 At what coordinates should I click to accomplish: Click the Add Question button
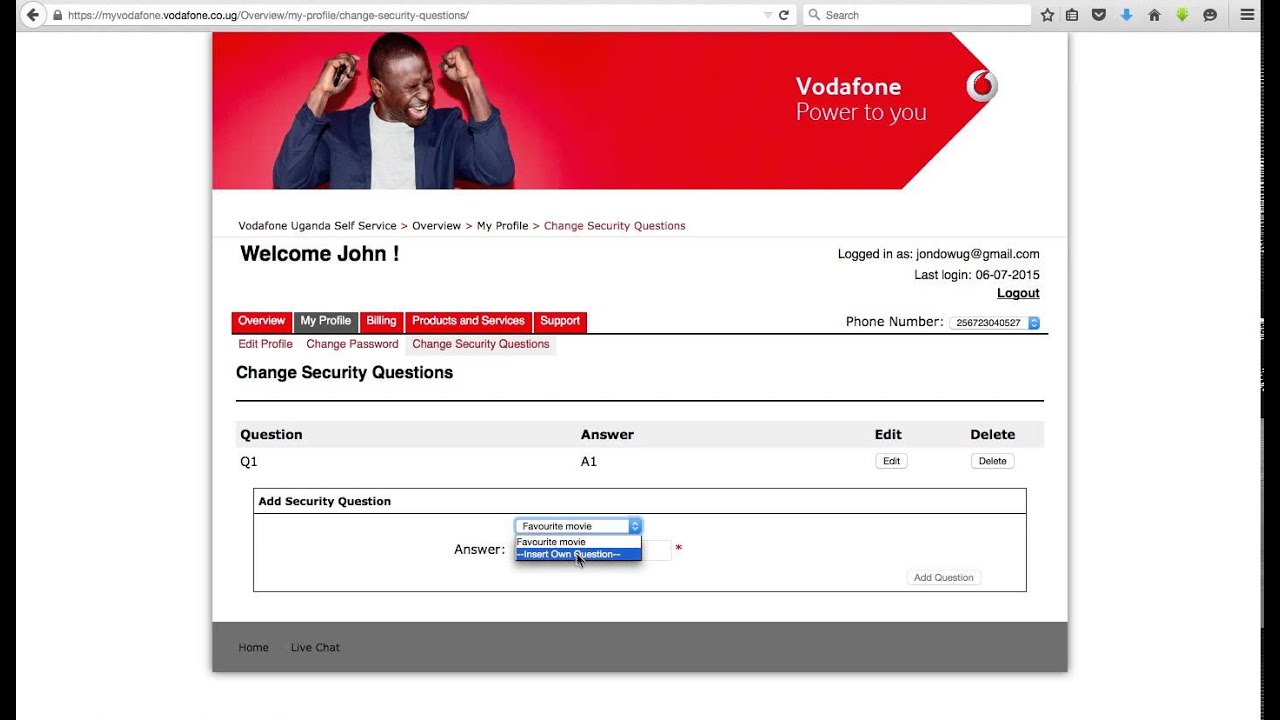(943, 578)
